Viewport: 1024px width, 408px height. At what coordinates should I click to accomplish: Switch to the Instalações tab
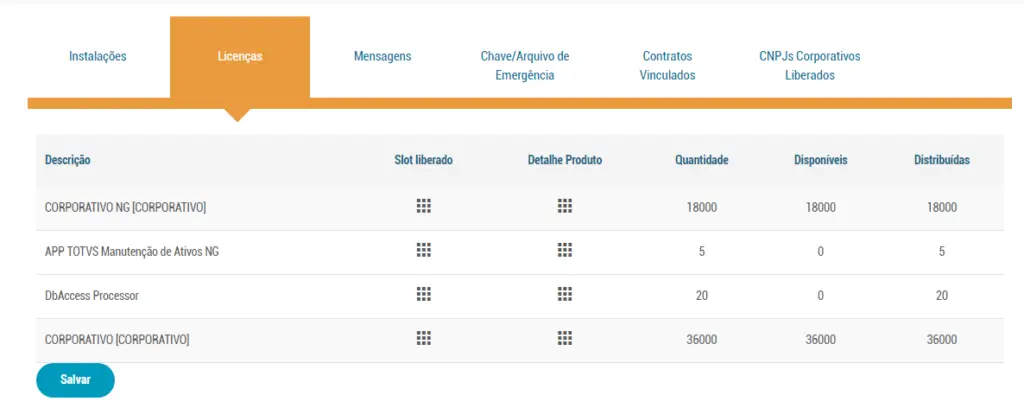pos(98,57)
